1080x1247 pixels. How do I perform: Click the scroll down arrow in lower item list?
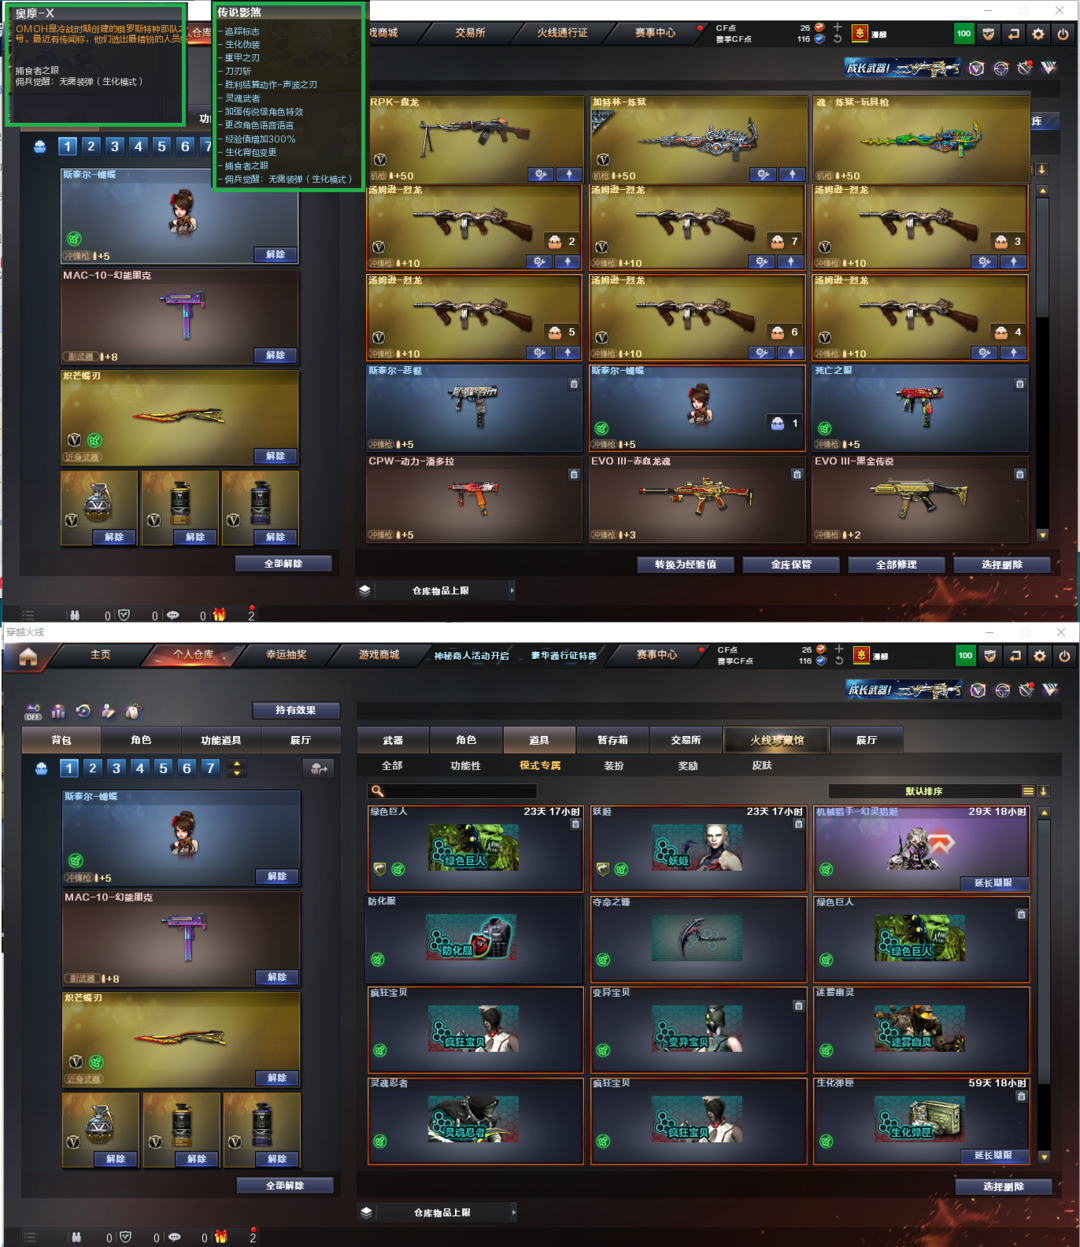pyautogui.click(x=1044, y=1157)
